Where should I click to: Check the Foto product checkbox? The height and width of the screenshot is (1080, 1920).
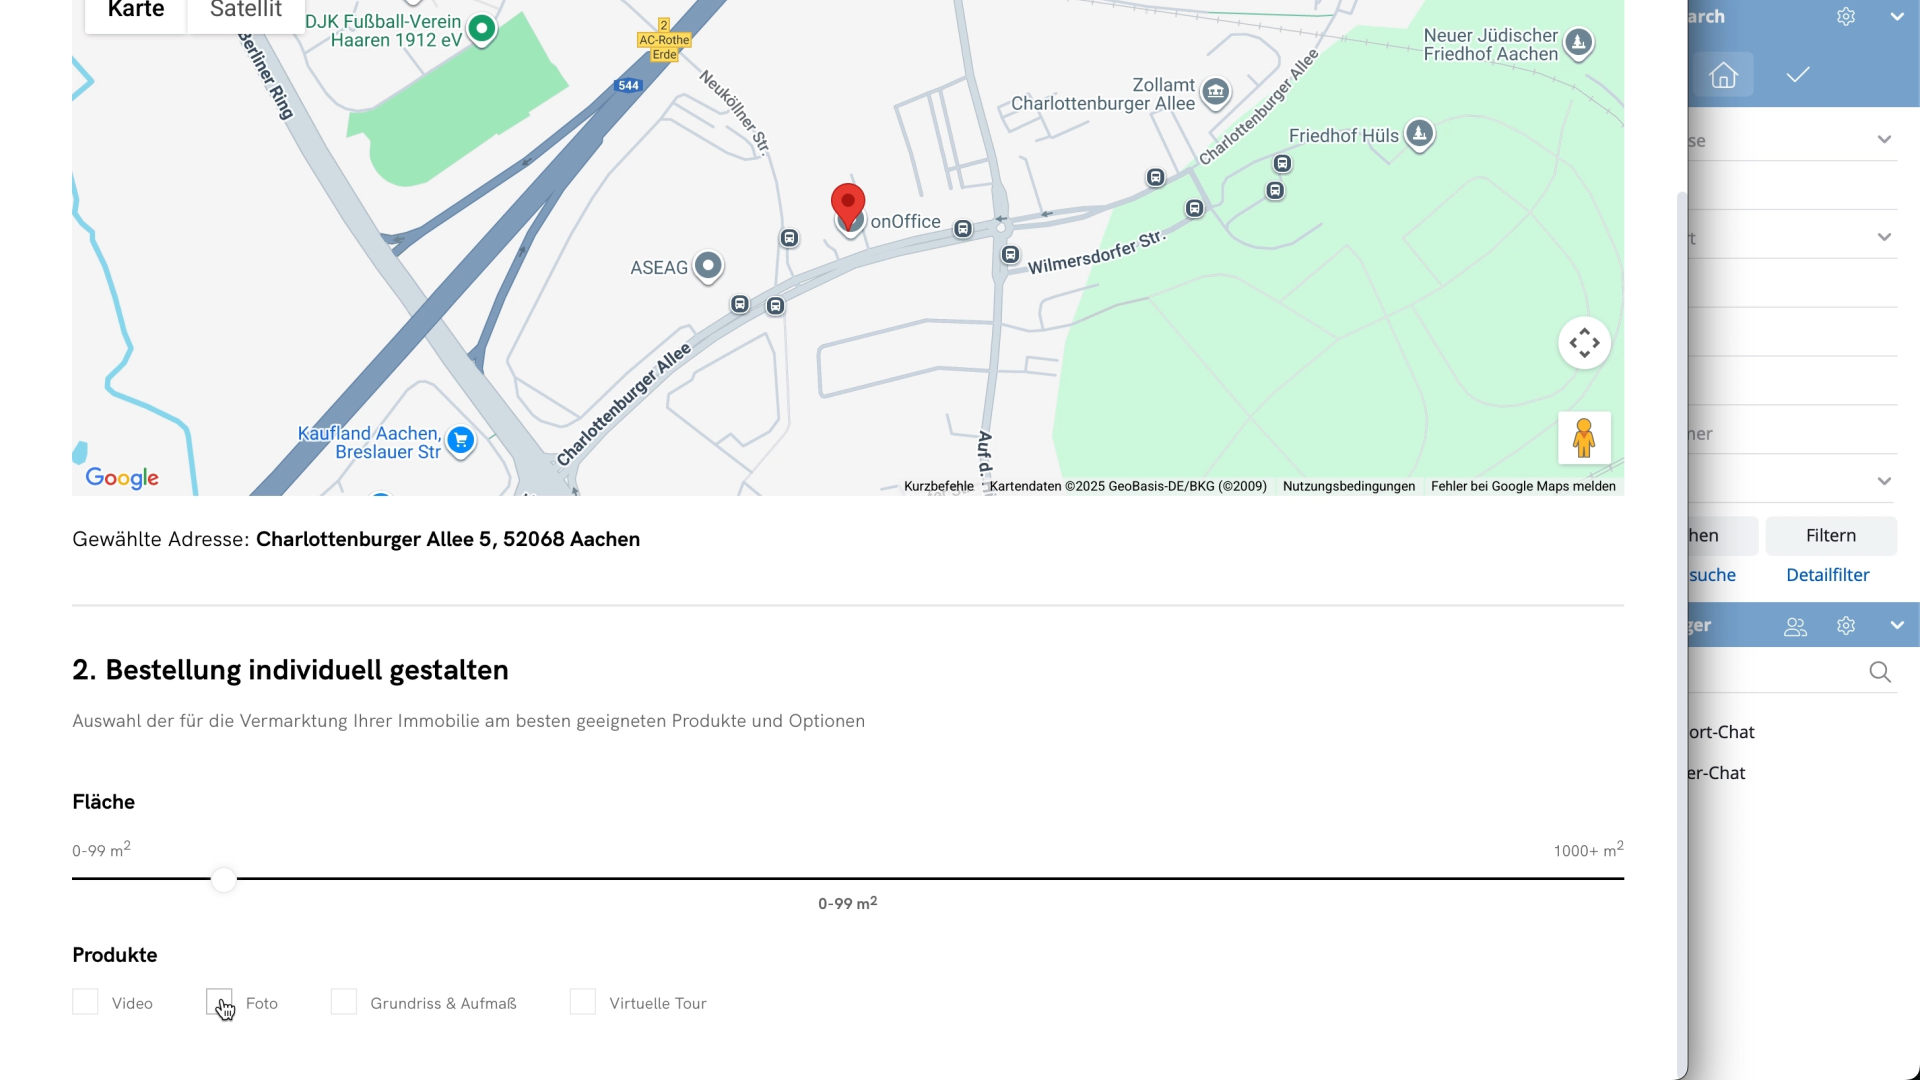[219, 1002]
